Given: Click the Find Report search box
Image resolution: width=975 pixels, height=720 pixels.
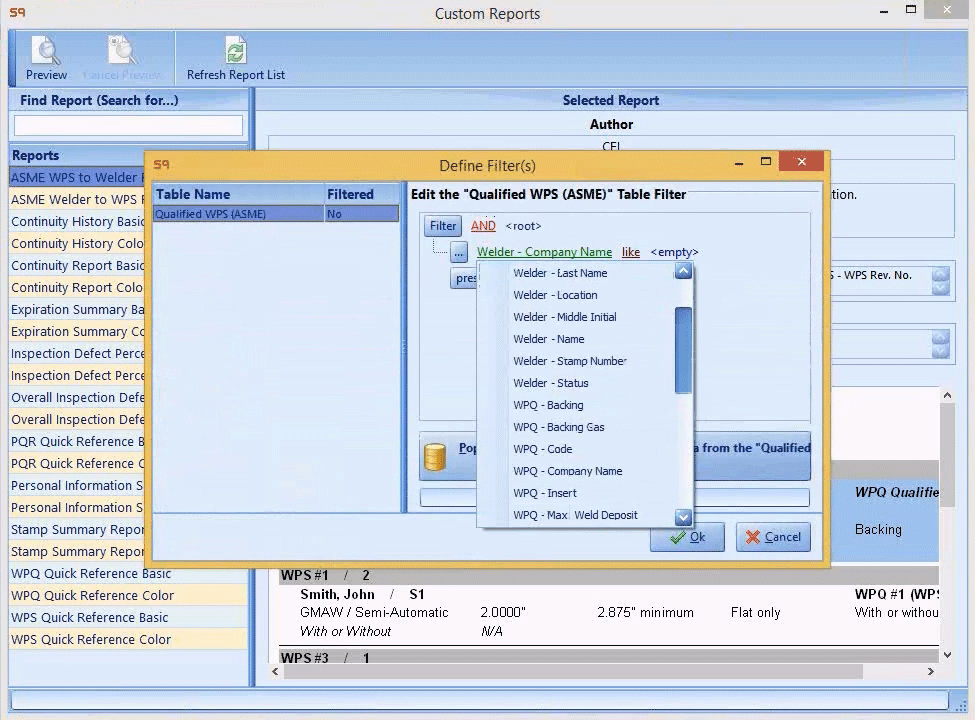Looking at the screenshot, I should [128, 126].
